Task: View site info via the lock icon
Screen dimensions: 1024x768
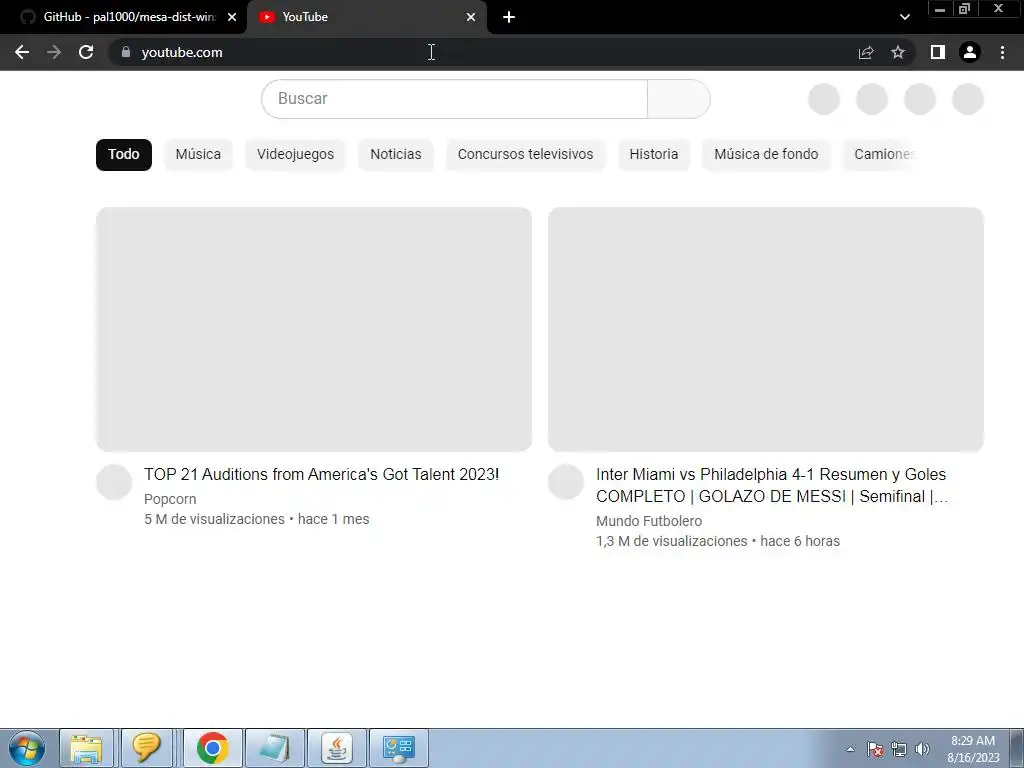Action: tap(126, 52)
